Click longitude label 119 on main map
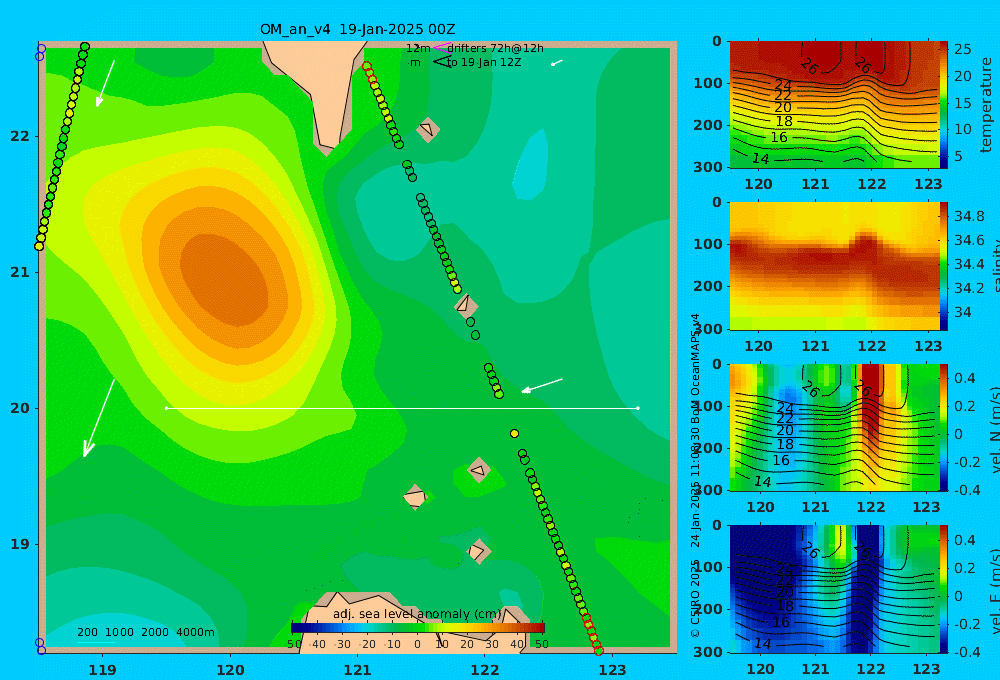Image resolution: width=1000 pixels, height=680 pixels. pyautogui.click(x=103, y=670)
